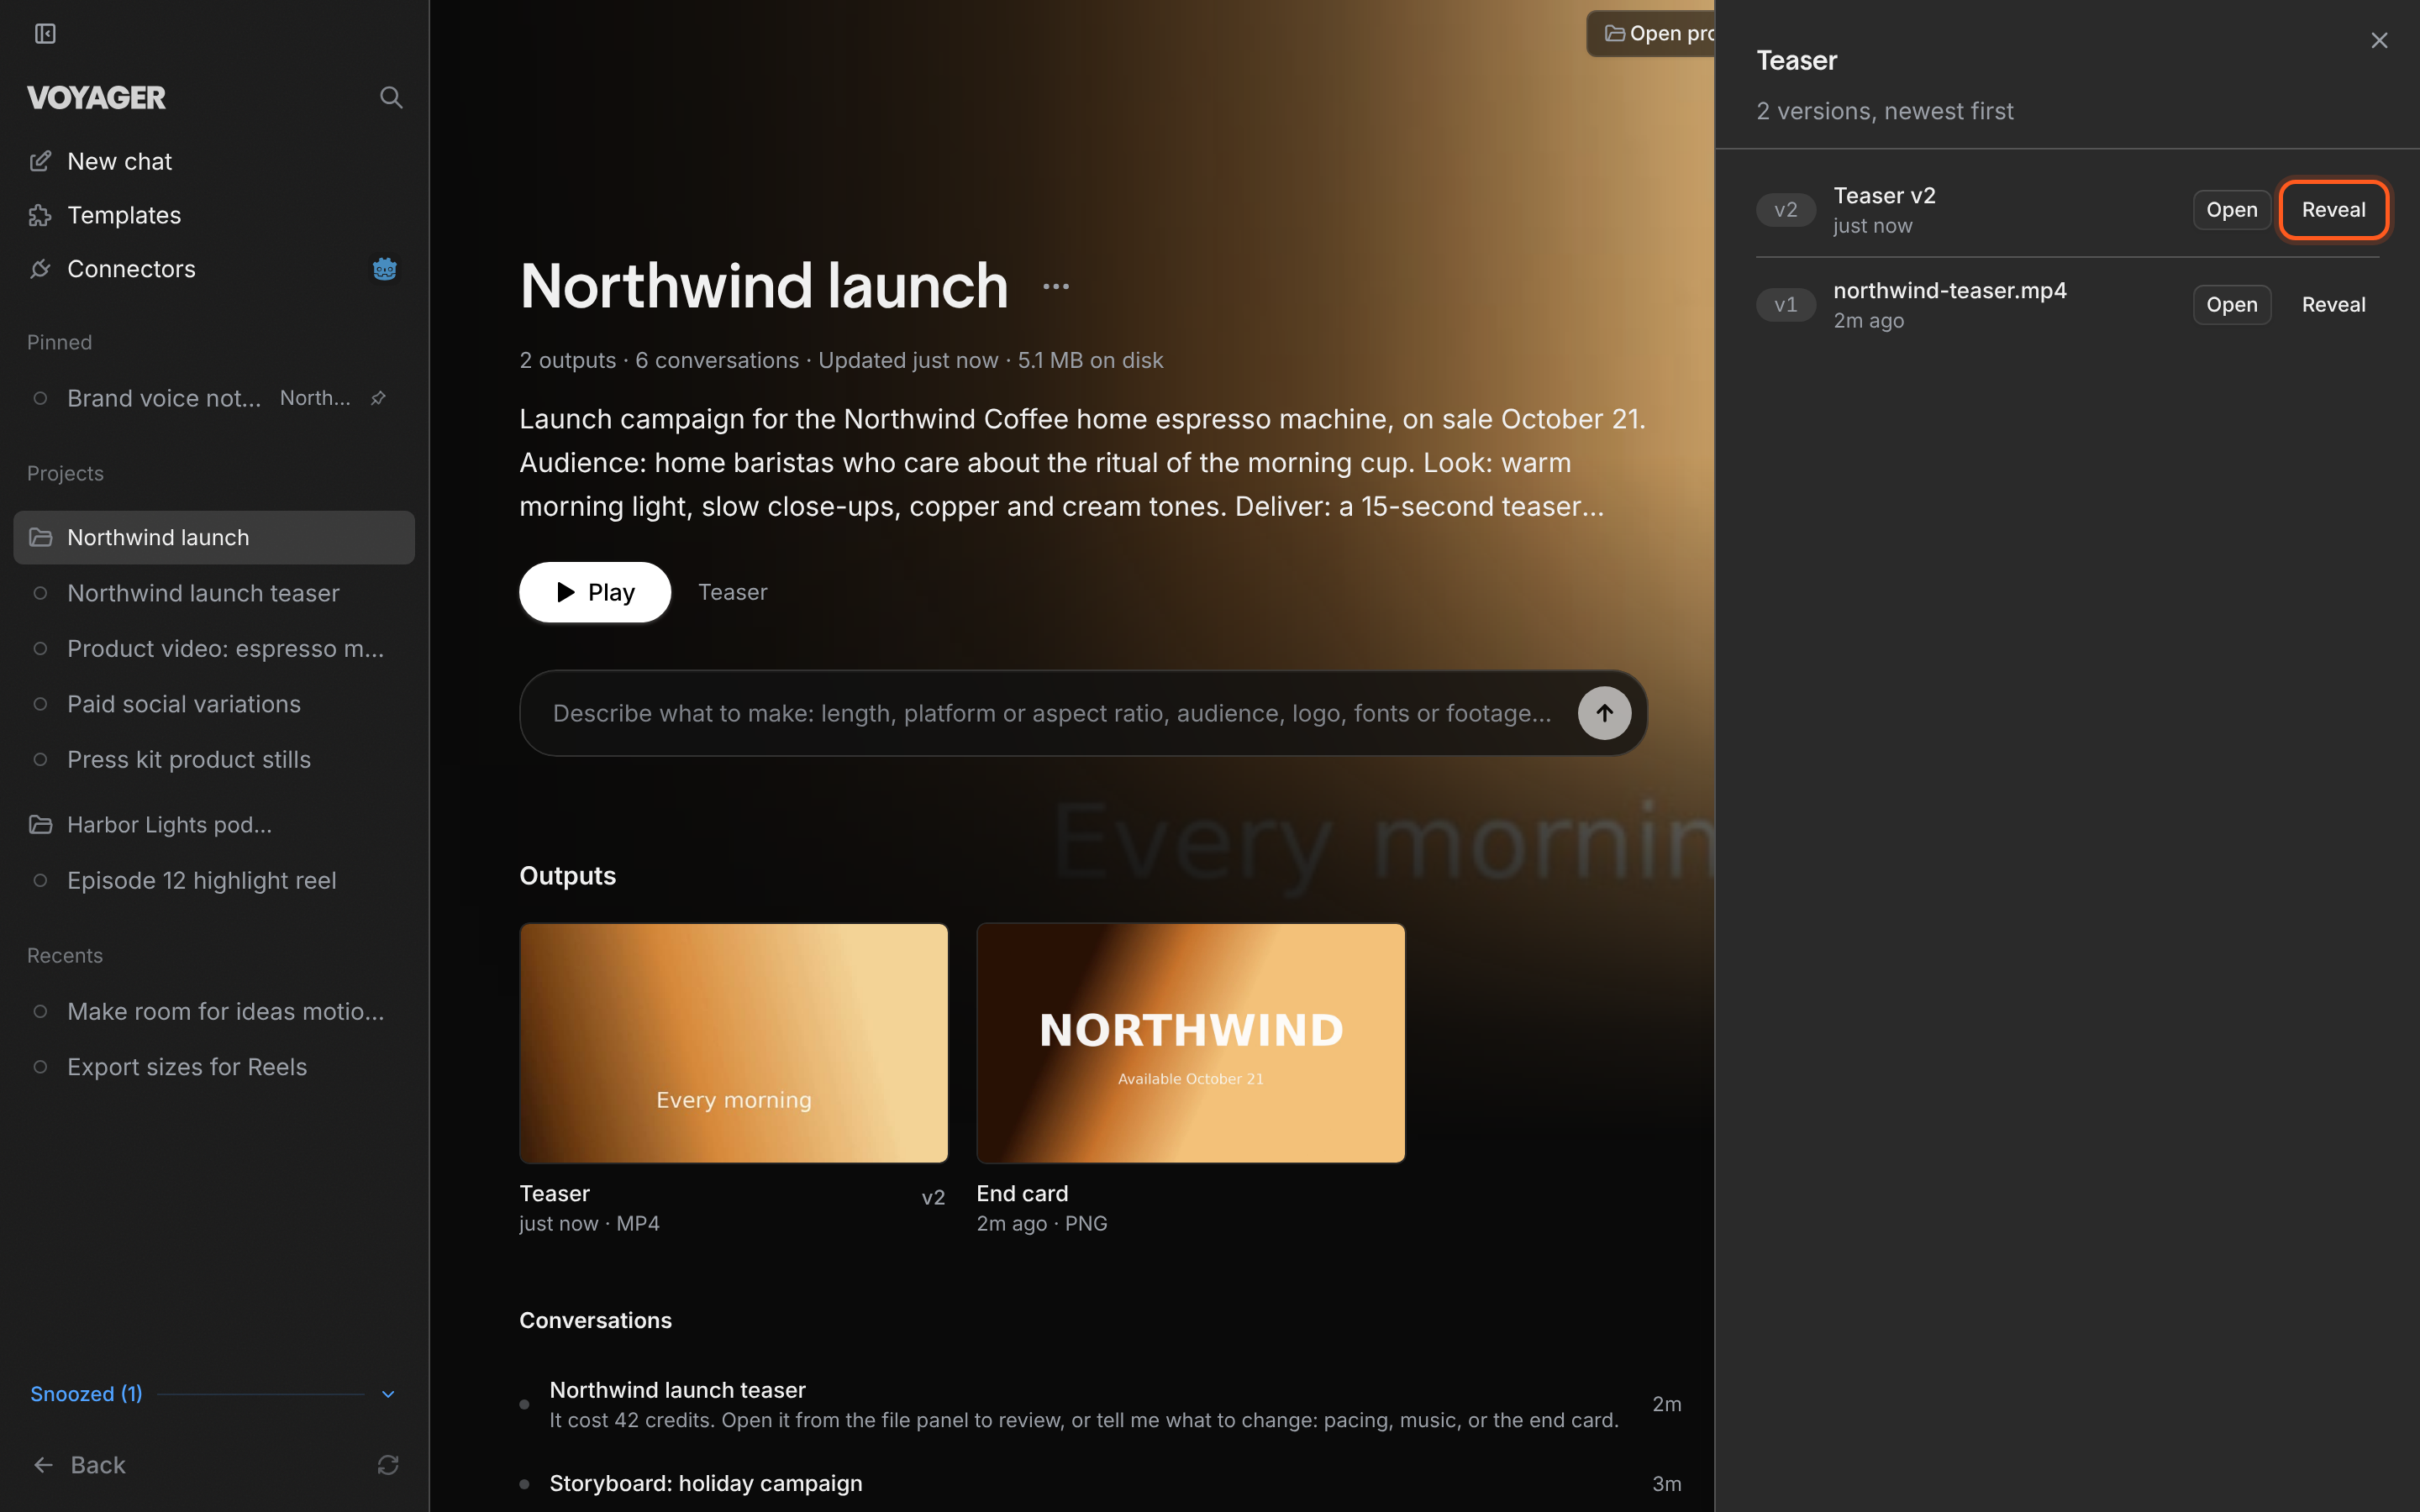
Task: Click the refresh icon near Back
Action: [x=388, y=1465]
